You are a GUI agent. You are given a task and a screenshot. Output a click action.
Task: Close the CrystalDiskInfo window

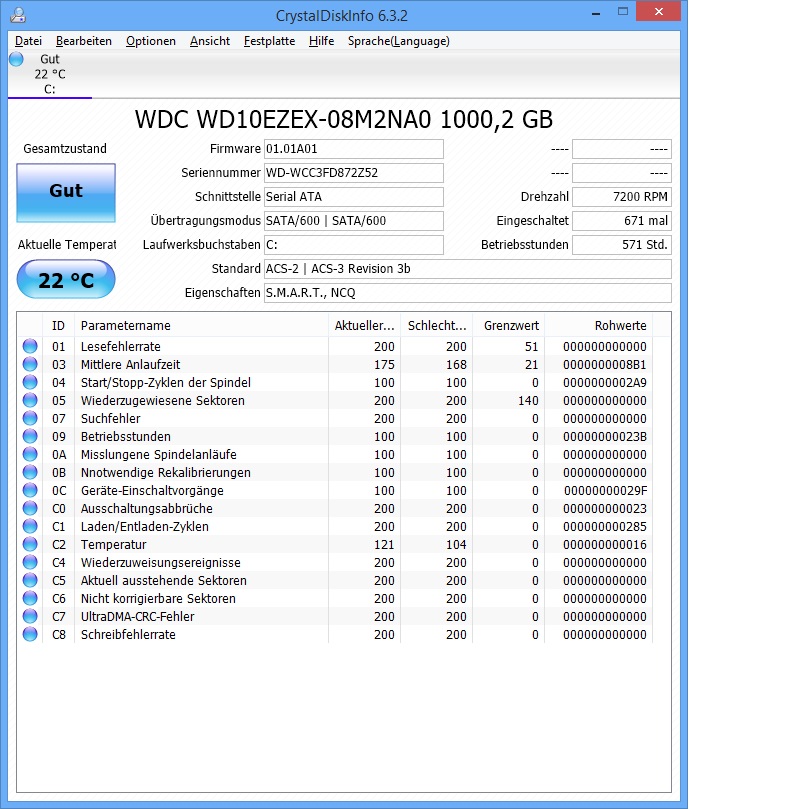(659, 12)
